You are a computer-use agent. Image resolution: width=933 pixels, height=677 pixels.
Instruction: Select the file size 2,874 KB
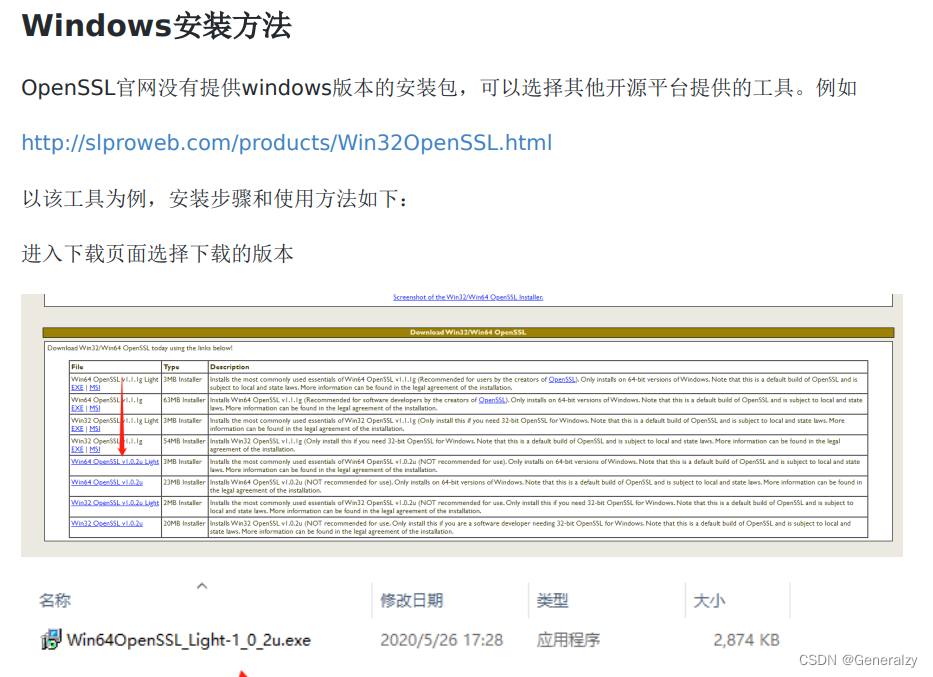(x=746, y=640)
